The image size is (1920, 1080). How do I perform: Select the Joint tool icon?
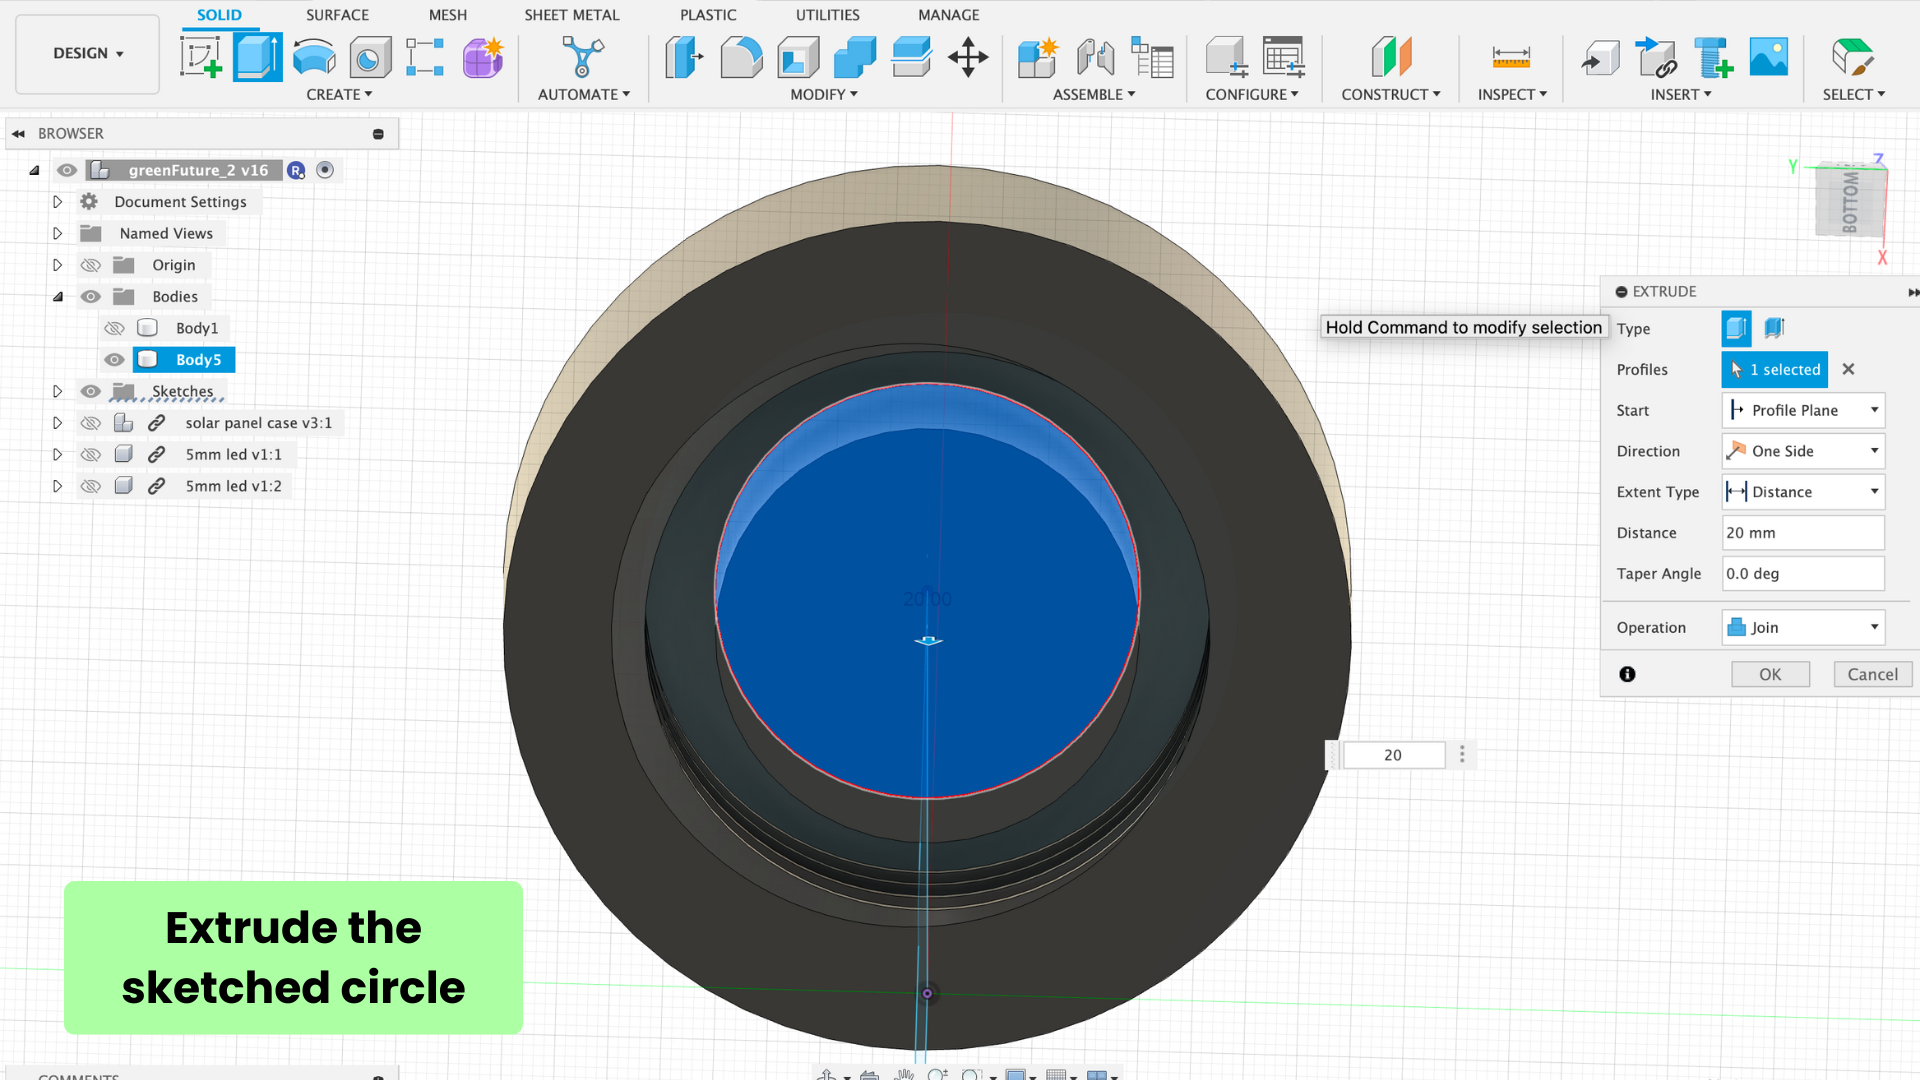[1095, 57]
